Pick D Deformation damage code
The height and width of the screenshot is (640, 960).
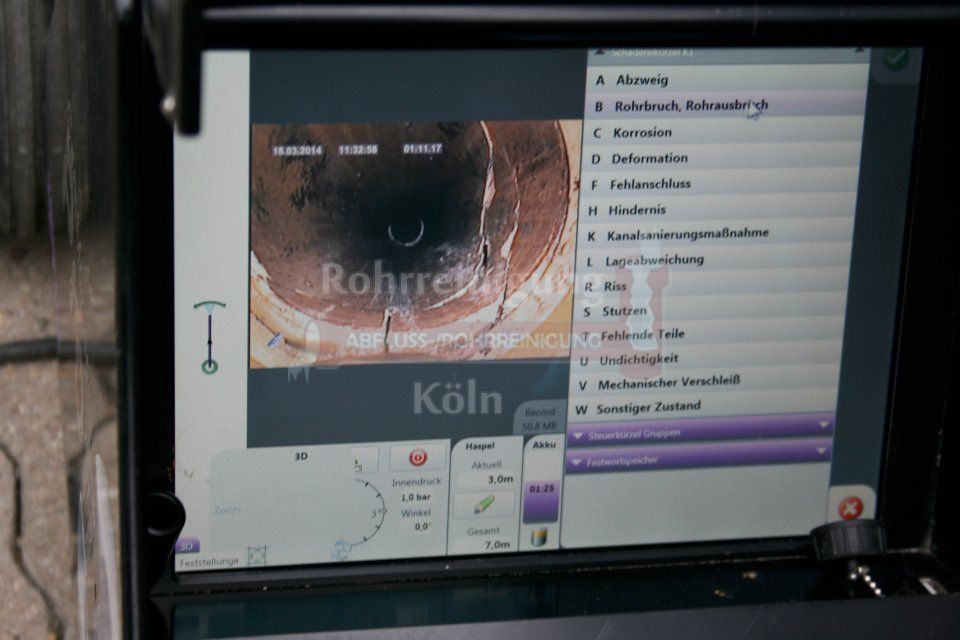(721, 159)
